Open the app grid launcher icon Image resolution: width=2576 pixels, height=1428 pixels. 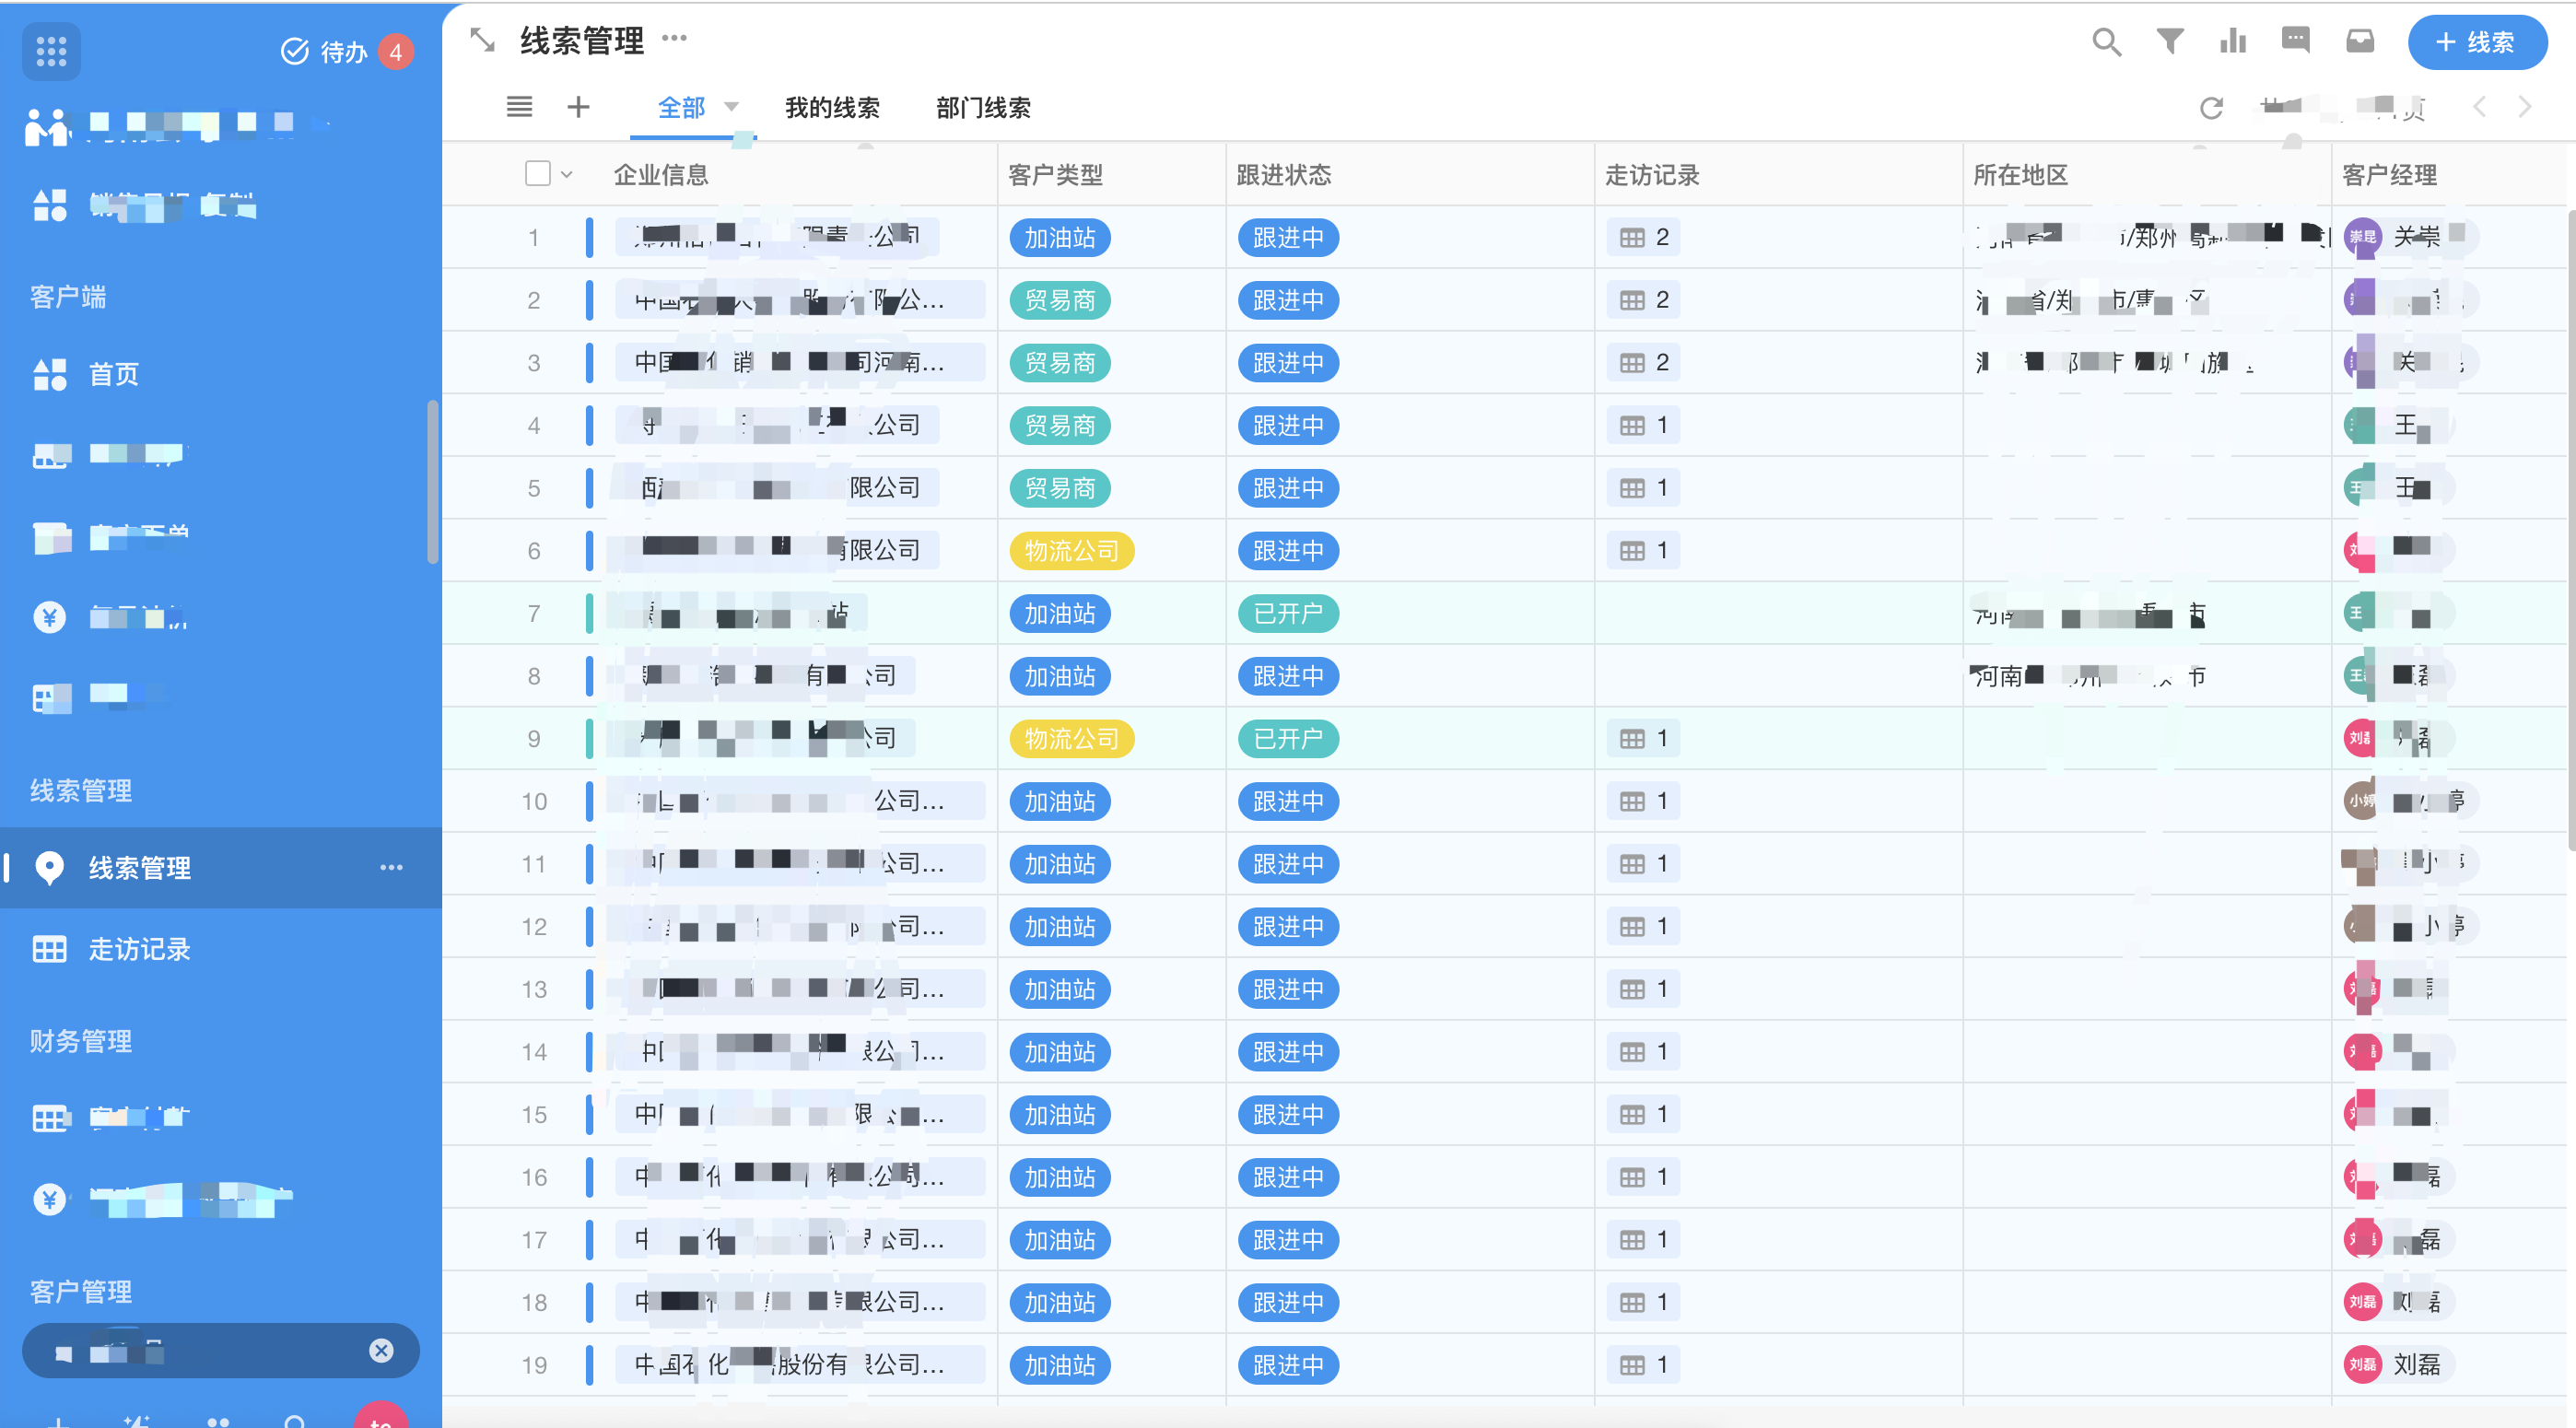pos(51,51)
